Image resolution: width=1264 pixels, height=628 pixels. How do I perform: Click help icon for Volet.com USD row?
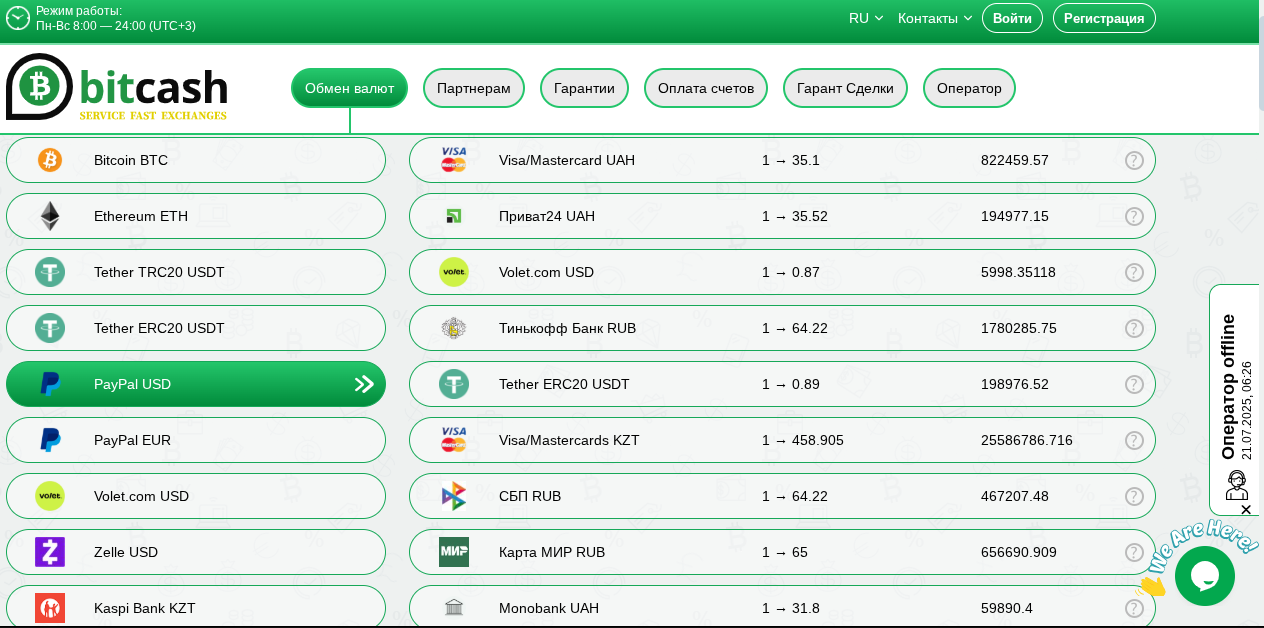1134,272
